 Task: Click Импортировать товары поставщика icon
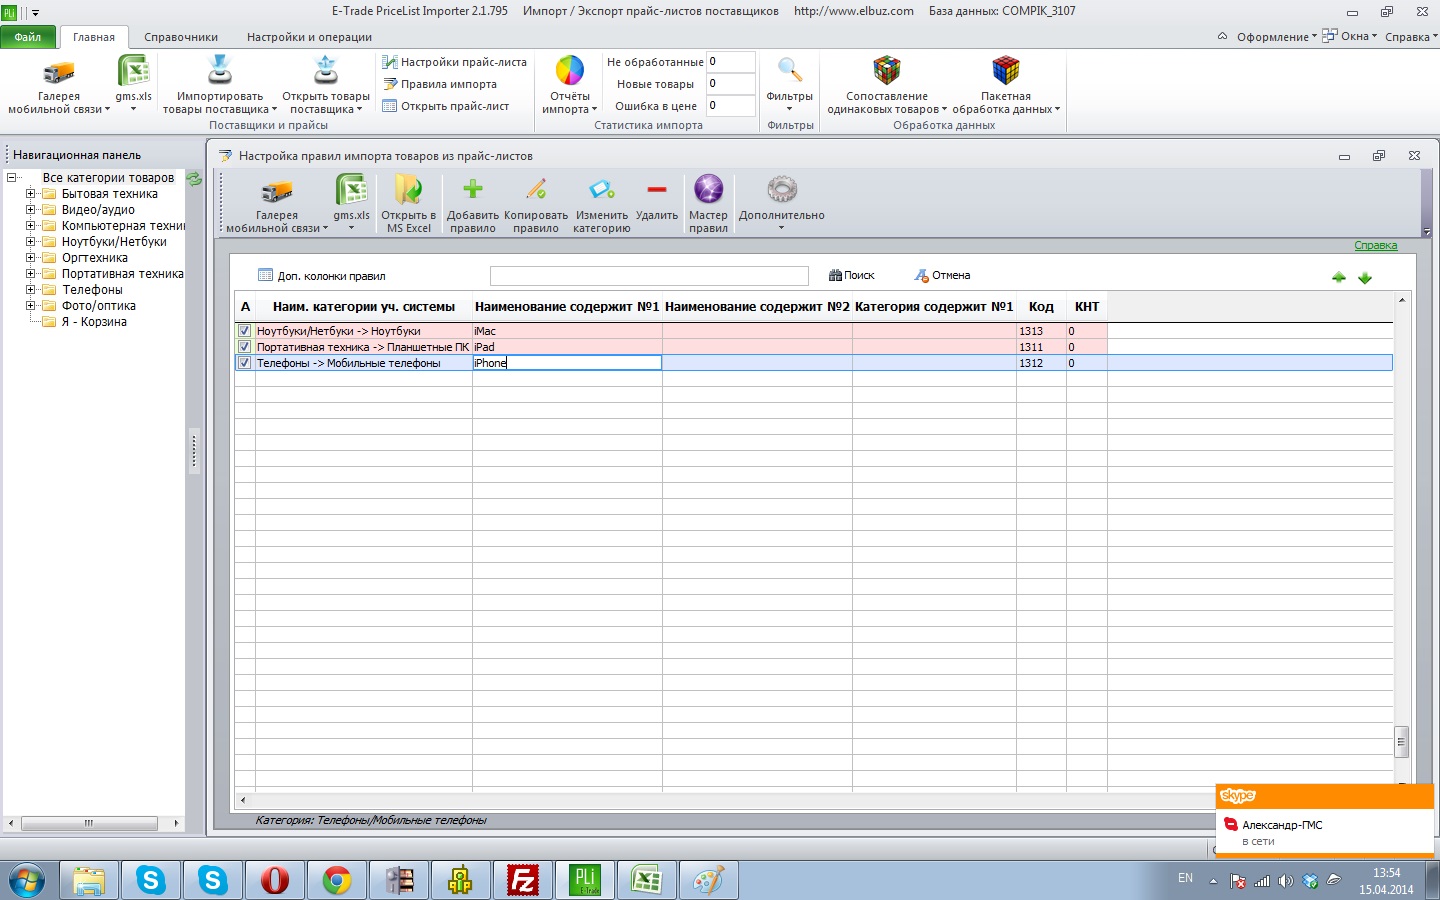coord(220,72)
